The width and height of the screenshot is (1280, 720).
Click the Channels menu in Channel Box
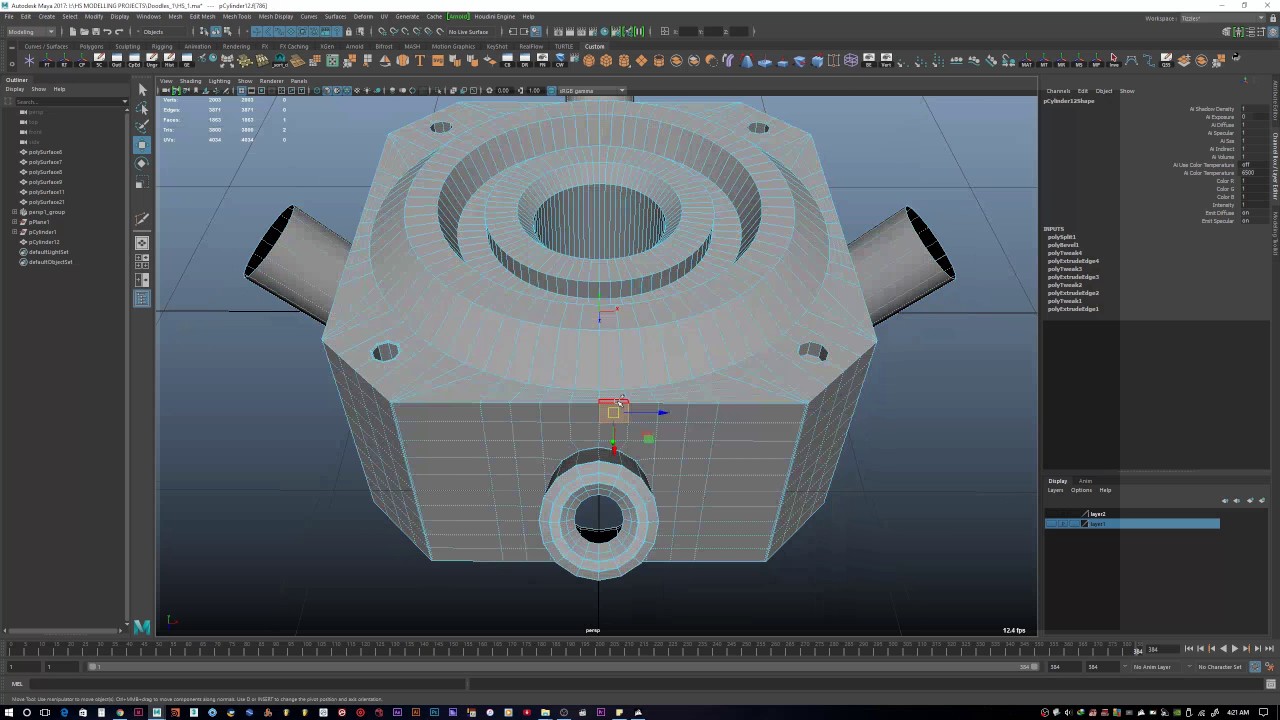(x=1058, y=91)
